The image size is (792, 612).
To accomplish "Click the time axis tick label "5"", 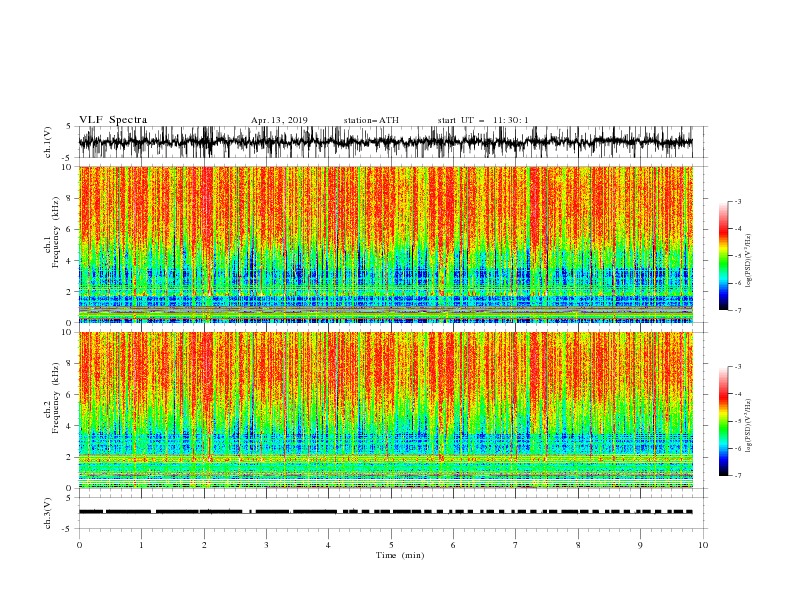I will (391, 545).
